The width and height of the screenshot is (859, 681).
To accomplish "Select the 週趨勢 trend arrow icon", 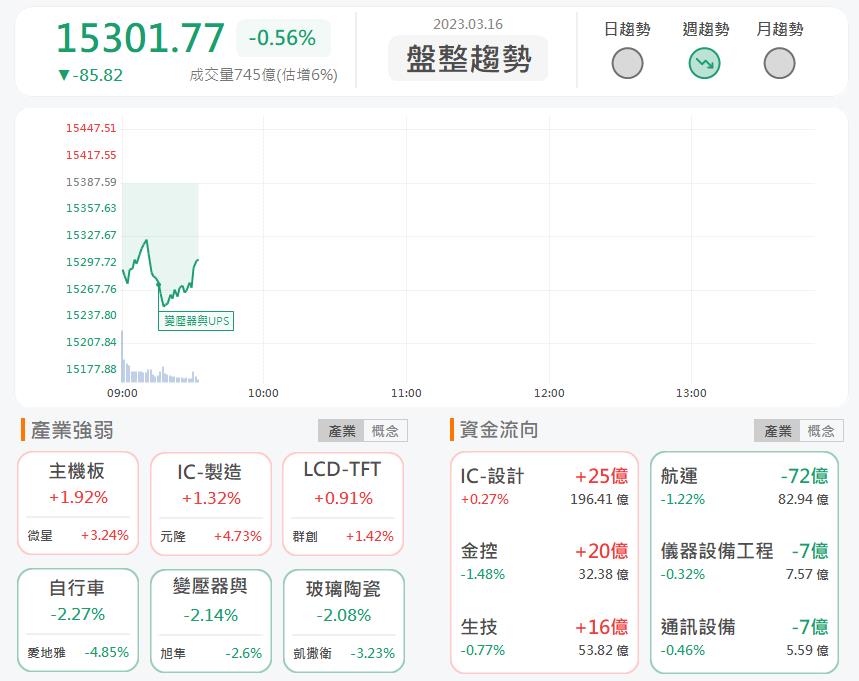I will [x=703, y=62].
